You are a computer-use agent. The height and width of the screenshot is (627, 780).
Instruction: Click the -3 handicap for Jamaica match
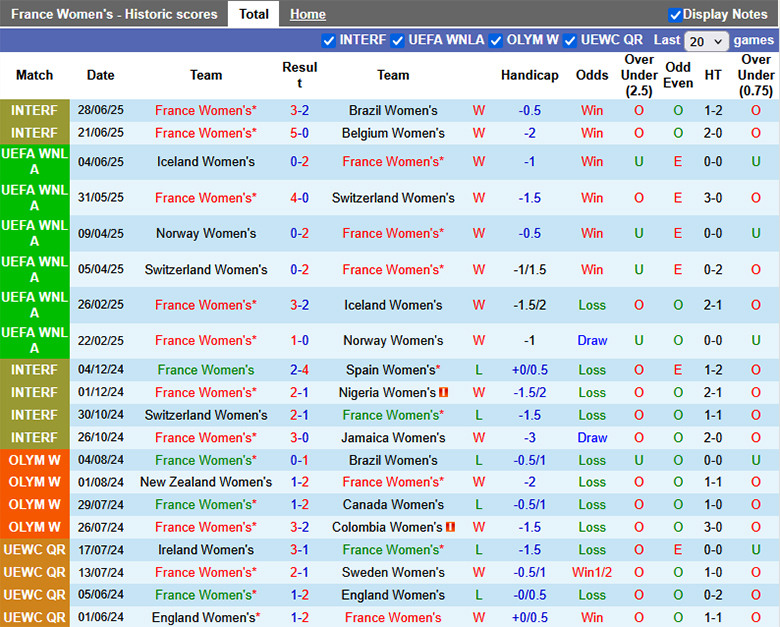(529, 438)
